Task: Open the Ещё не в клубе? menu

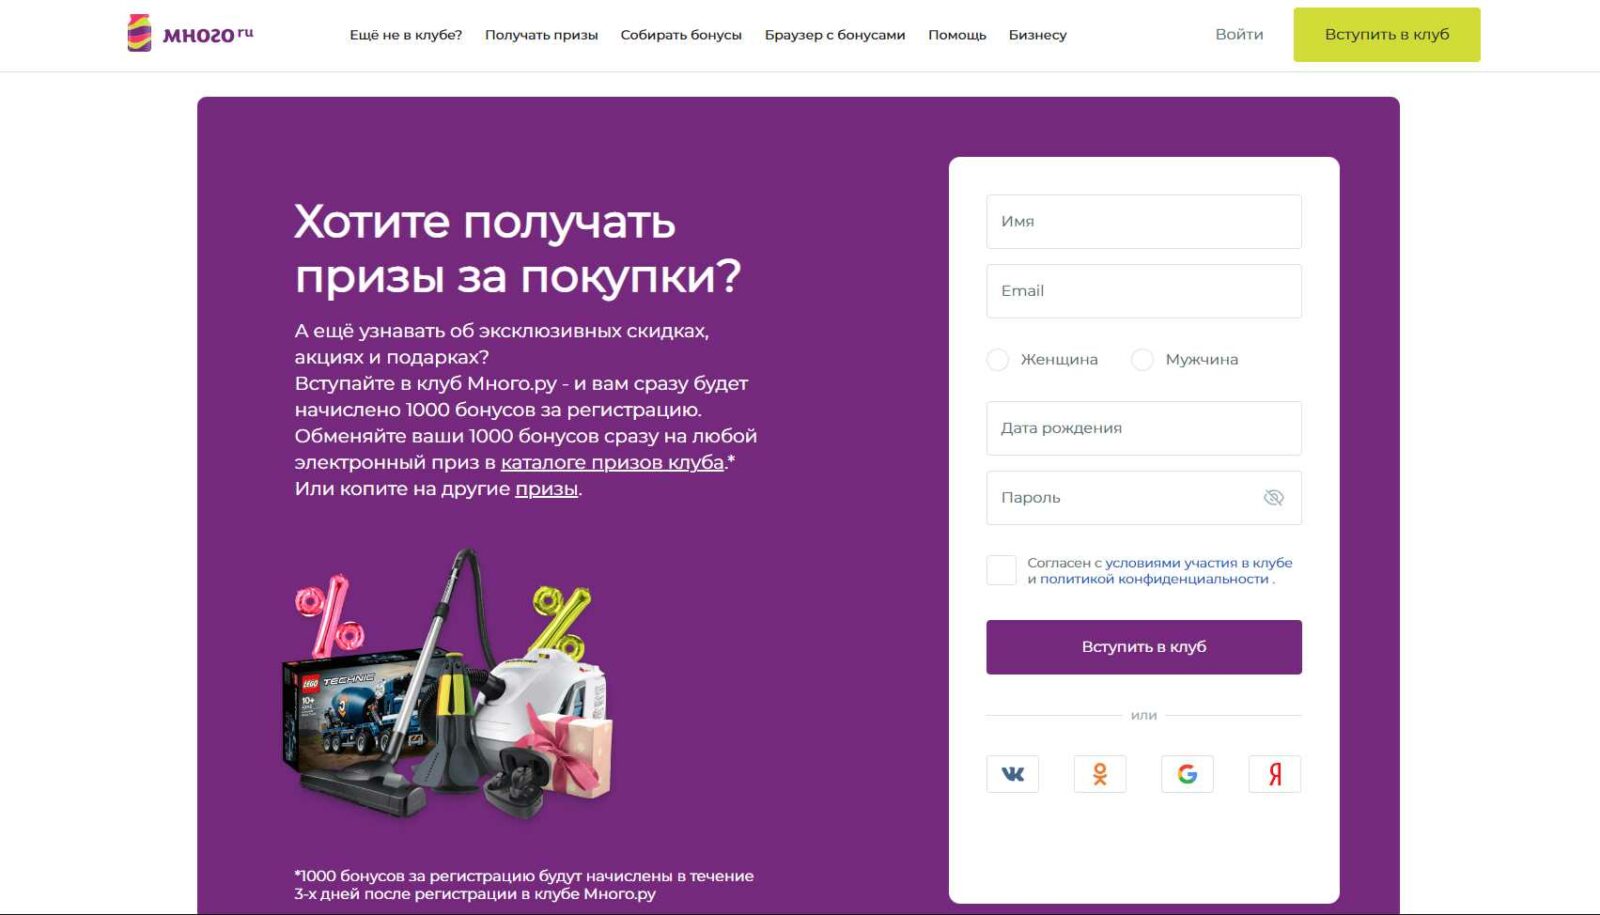Action: (406, 35)
